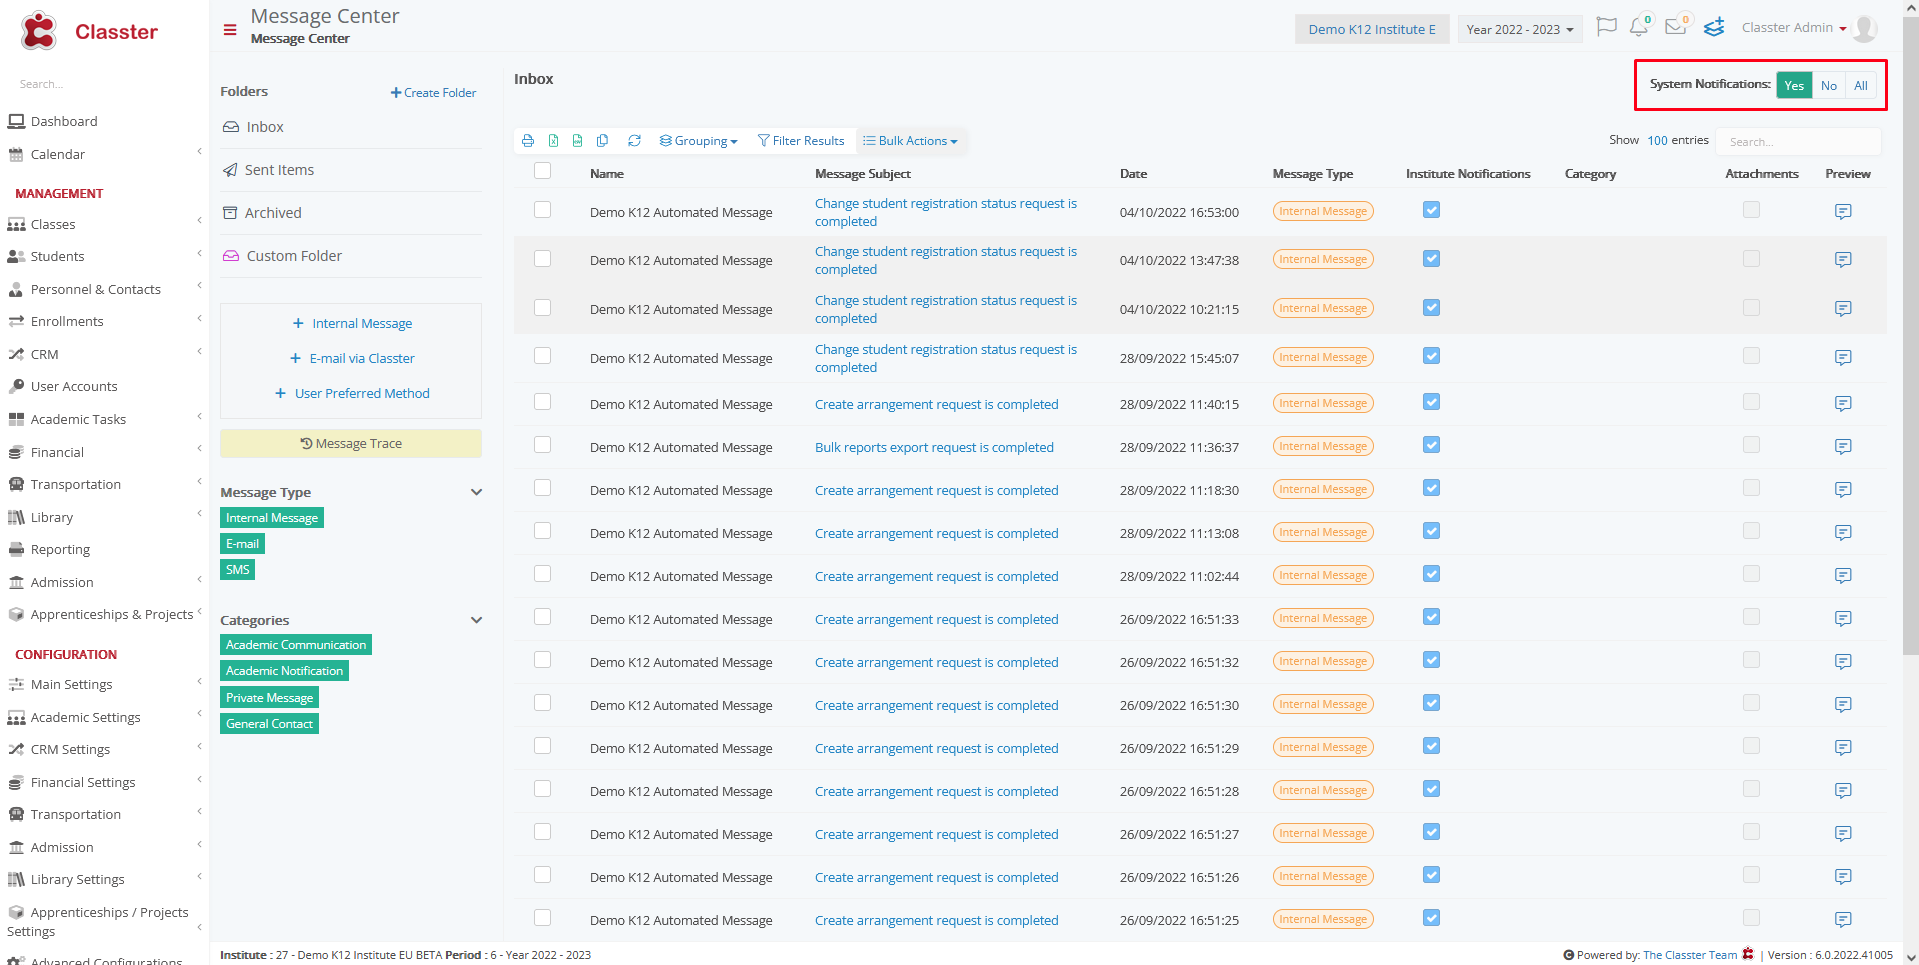The height and width of the screenshot is (965, 1919).
Task: Compose an E-mail via Classter
Action: 352,358
